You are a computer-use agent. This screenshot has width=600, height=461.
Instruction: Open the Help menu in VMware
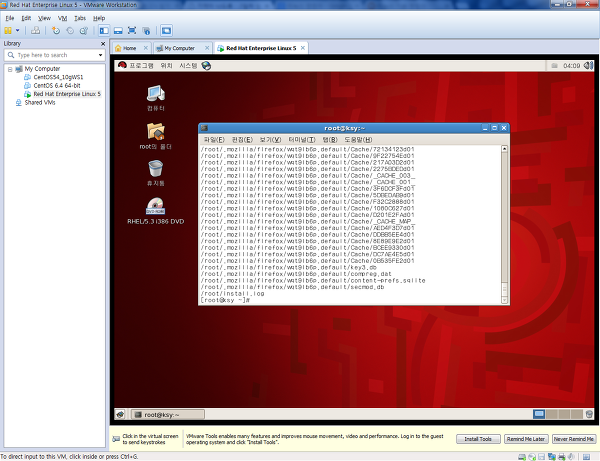click(99, 18)
